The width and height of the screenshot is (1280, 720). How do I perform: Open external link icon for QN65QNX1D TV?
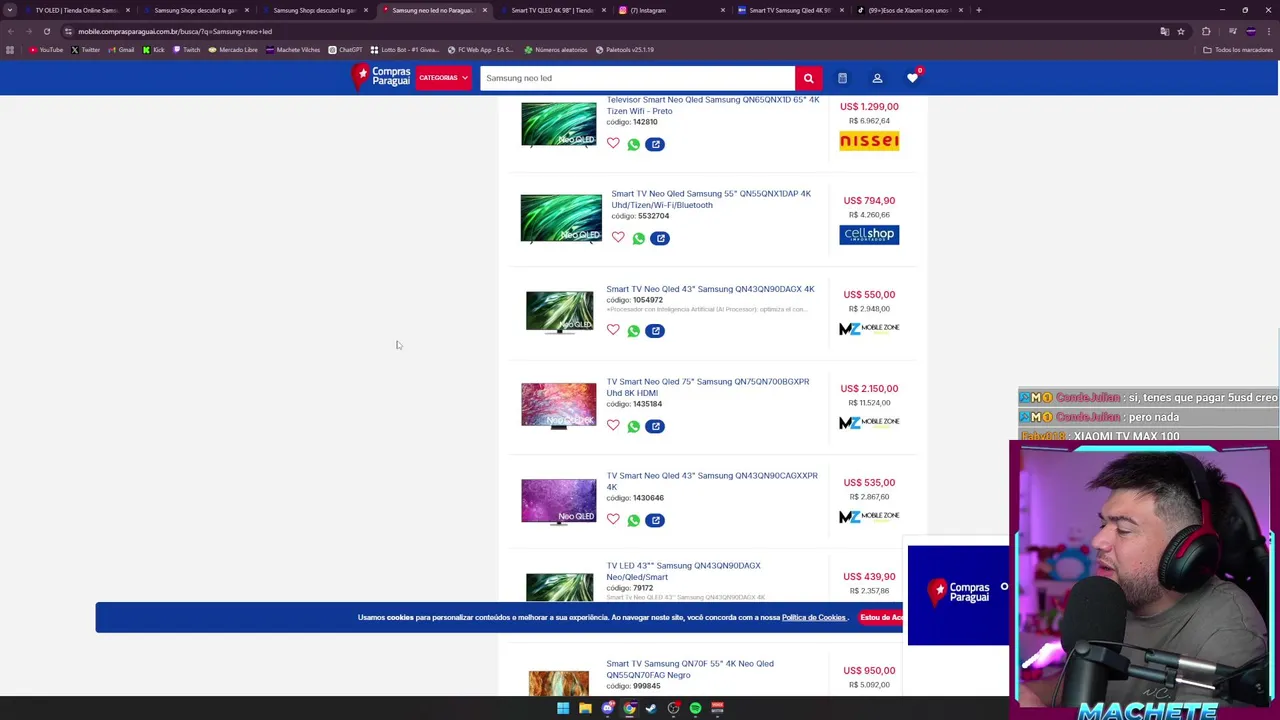tap(655, 144)
